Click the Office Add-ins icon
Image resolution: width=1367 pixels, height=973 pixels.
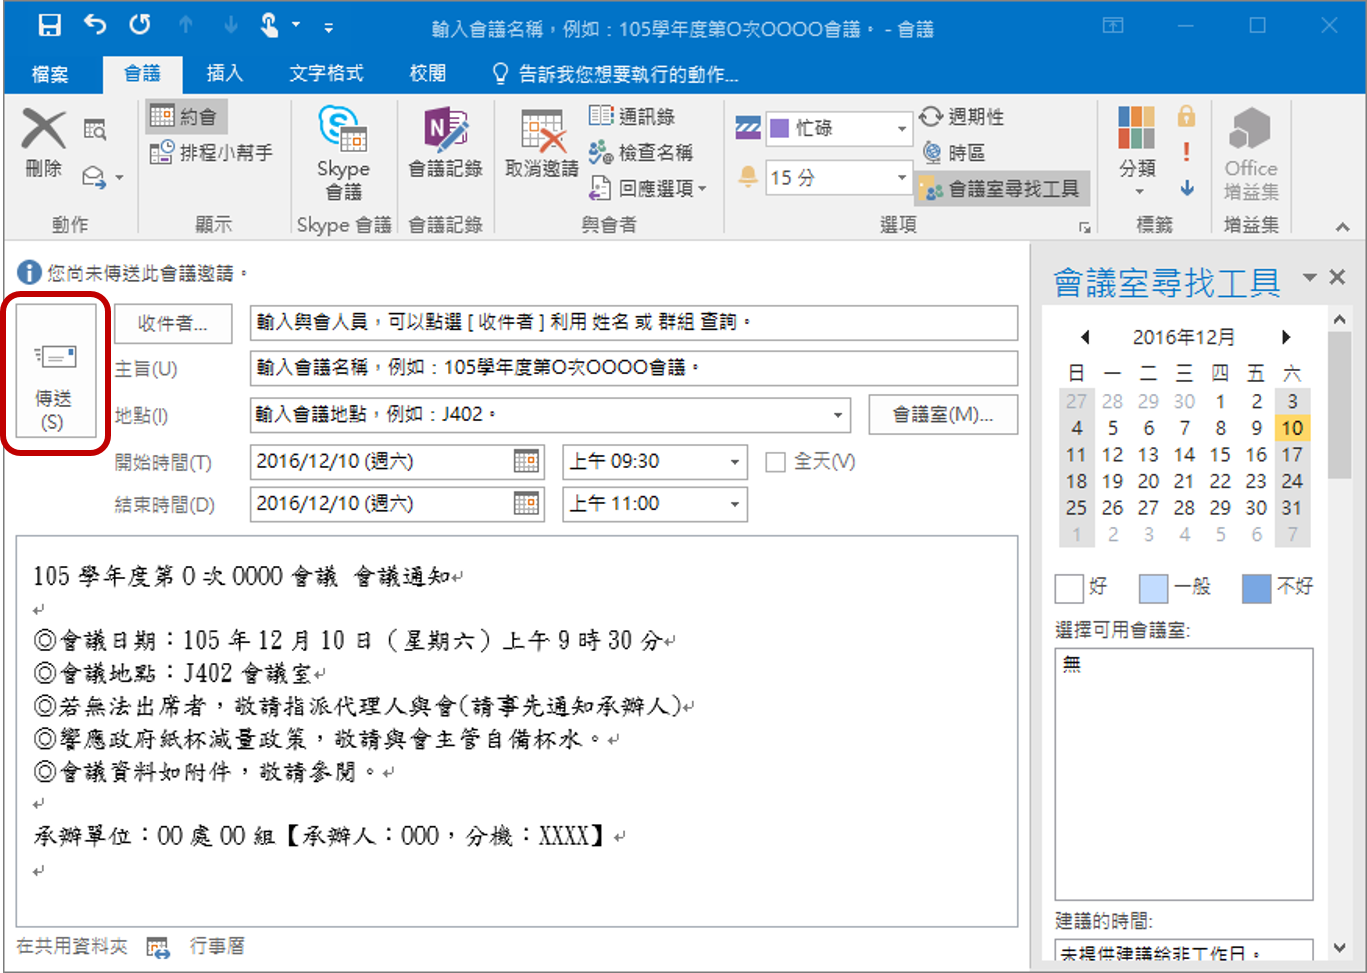1250,129
